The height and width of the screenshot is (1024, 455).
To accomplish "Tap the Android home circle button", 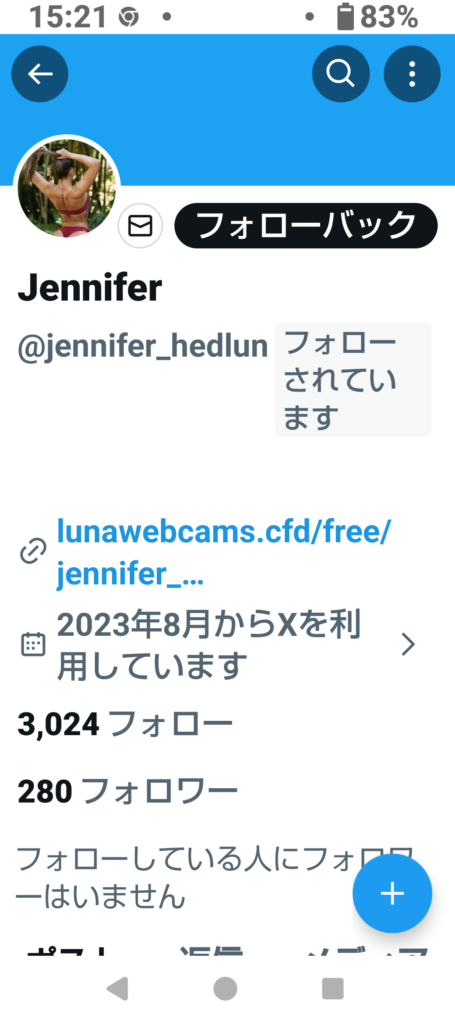I will click(x=225, y=989).
